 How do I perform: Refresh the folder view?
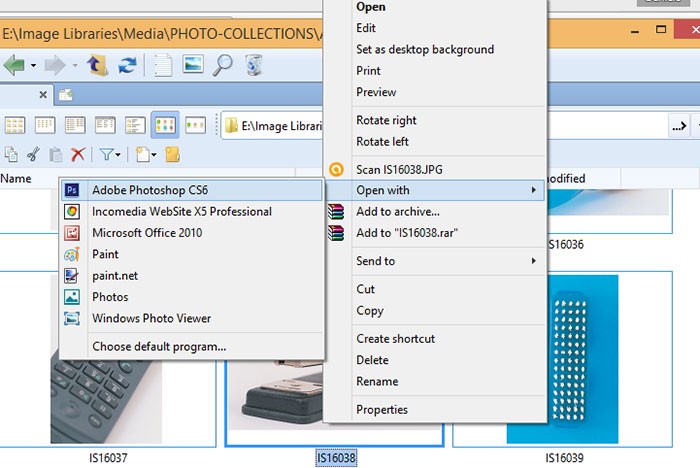coord(128,66)
